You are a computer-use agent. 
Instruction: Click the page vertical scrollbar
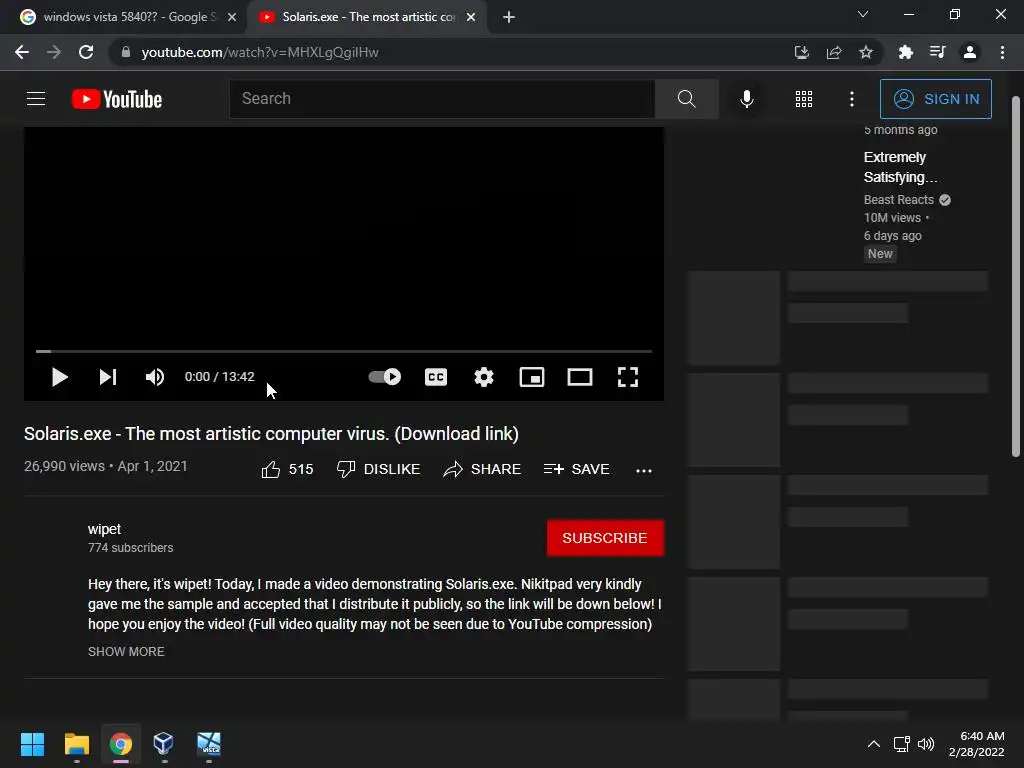pyautogui.click(x=1016, y=277)
